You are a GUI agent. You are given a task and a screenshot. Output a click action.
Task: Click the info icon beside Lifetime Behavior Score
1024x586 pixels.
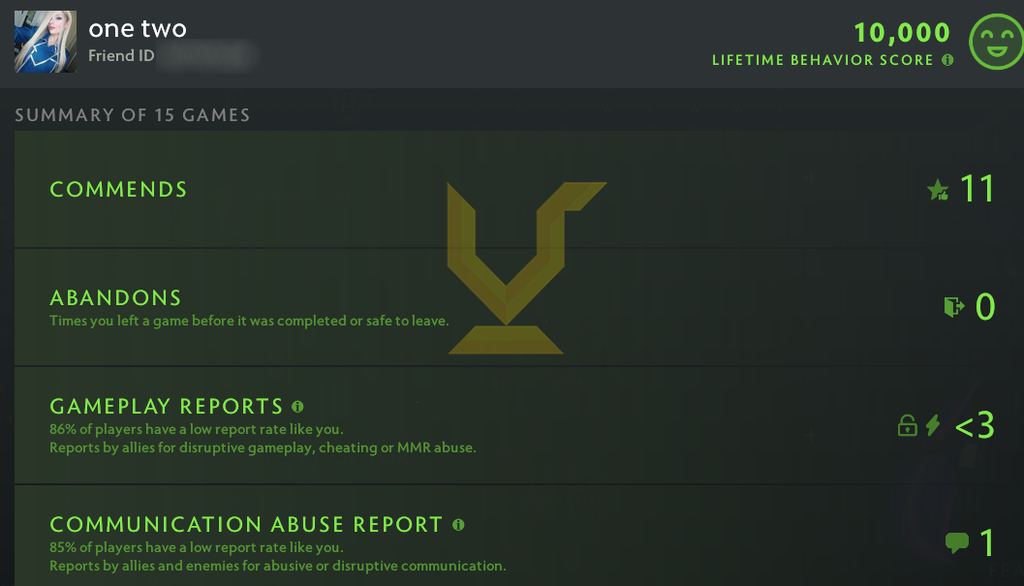pyautogui.click(x=948, y=60)
